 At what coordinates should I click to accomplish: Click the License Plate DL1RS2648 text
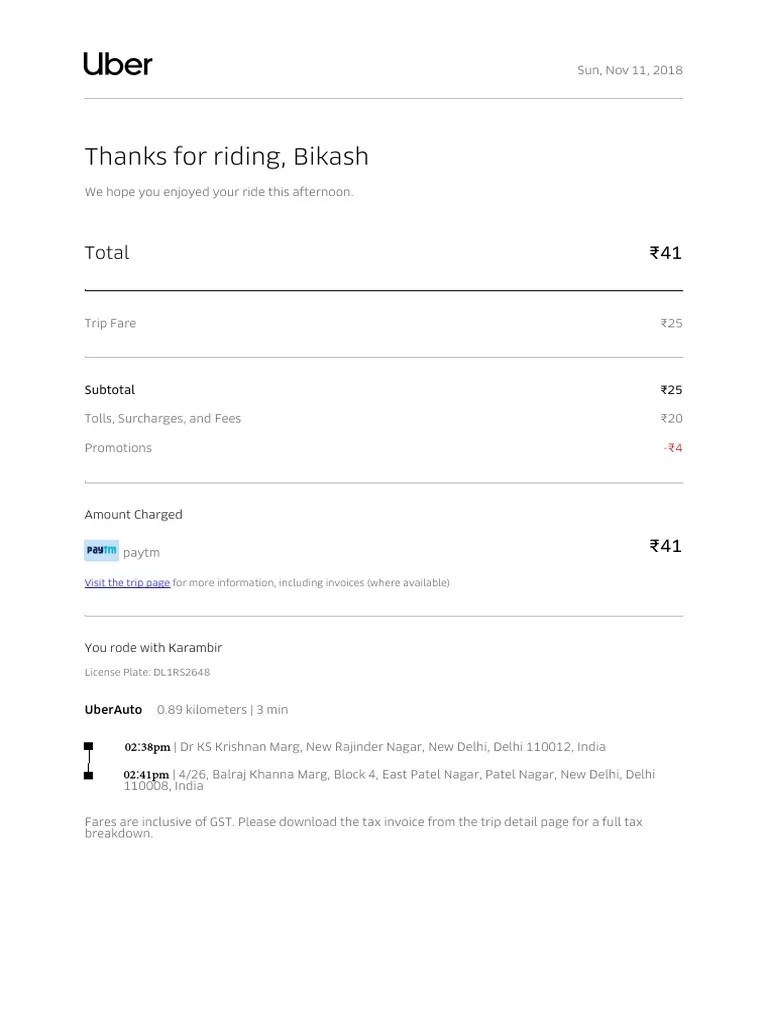147,672
